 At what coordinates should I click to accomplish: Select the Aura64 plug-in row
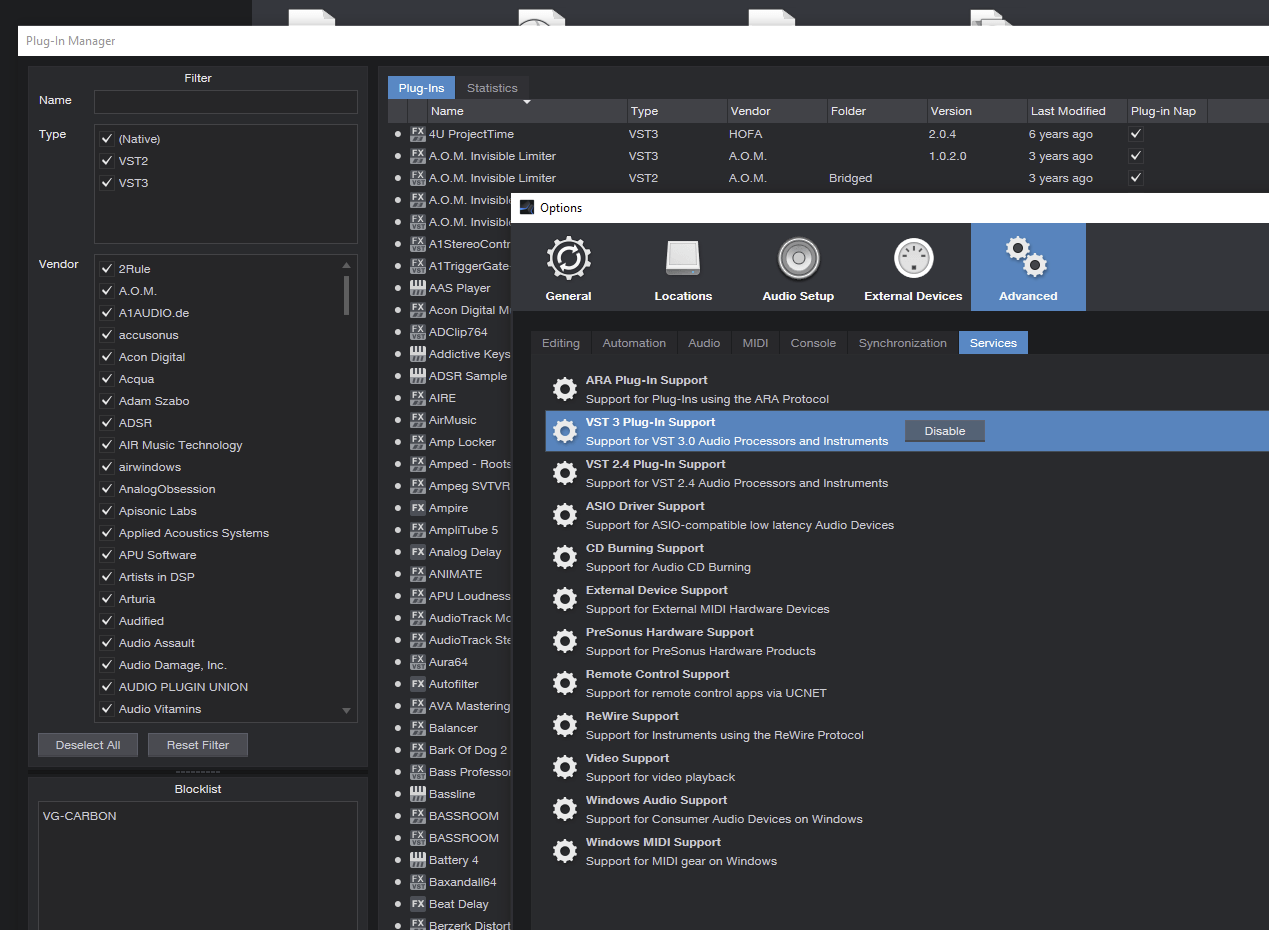(x=449, y=662)
